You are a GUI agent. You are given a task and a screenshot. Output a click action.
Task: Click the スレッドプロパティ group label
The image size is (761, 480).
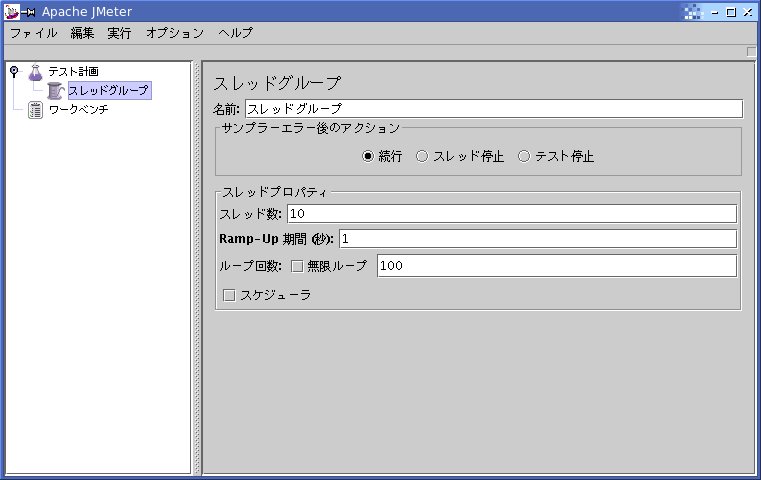coord(274,192)
